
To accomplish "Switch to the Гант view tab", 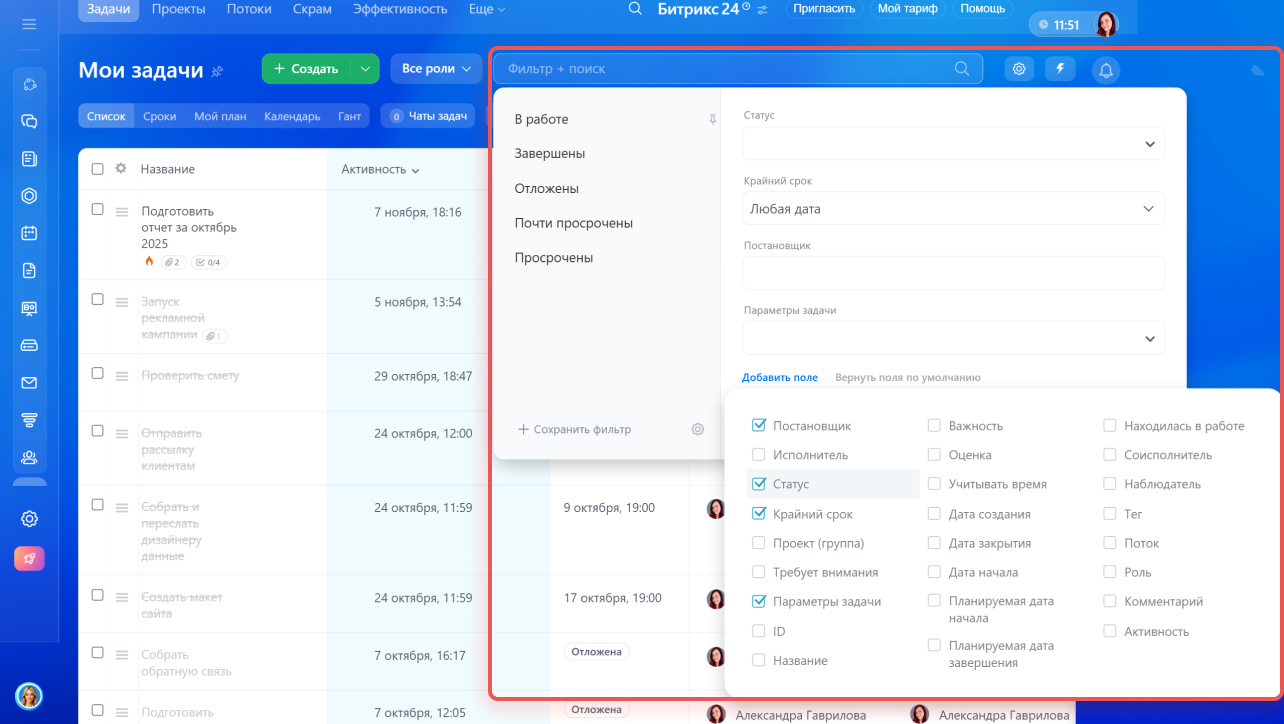I will coord(349,116).
